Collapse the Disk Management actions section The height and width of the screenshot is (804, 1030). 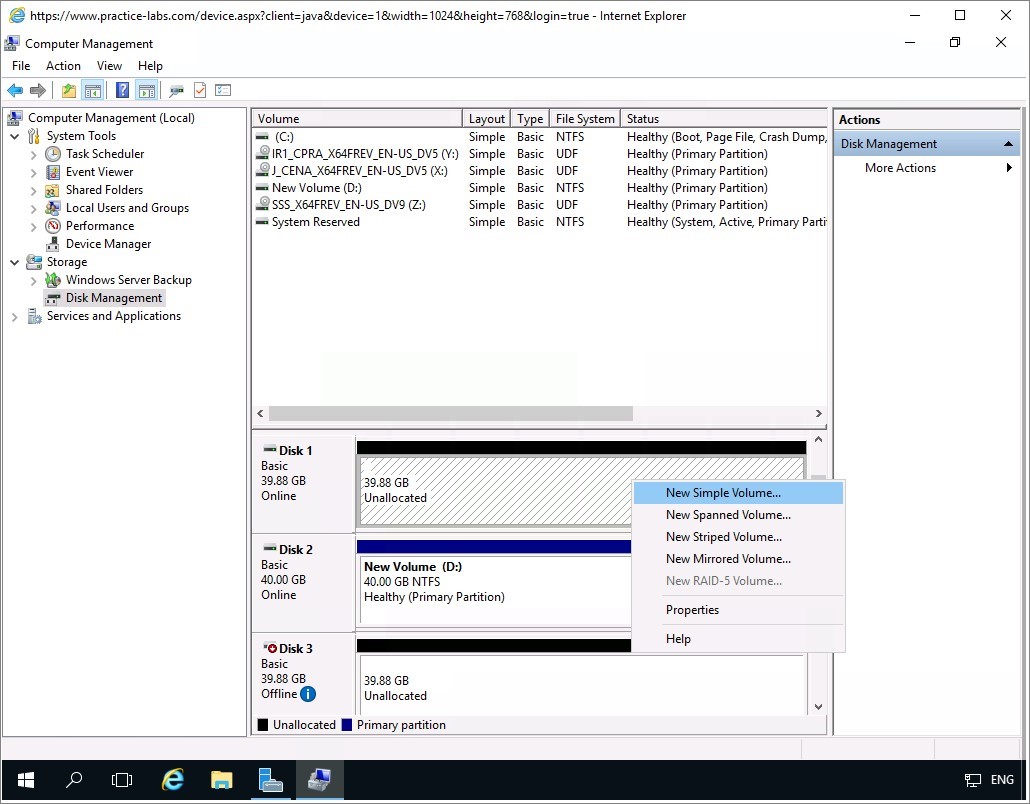tap(1008, 144)
